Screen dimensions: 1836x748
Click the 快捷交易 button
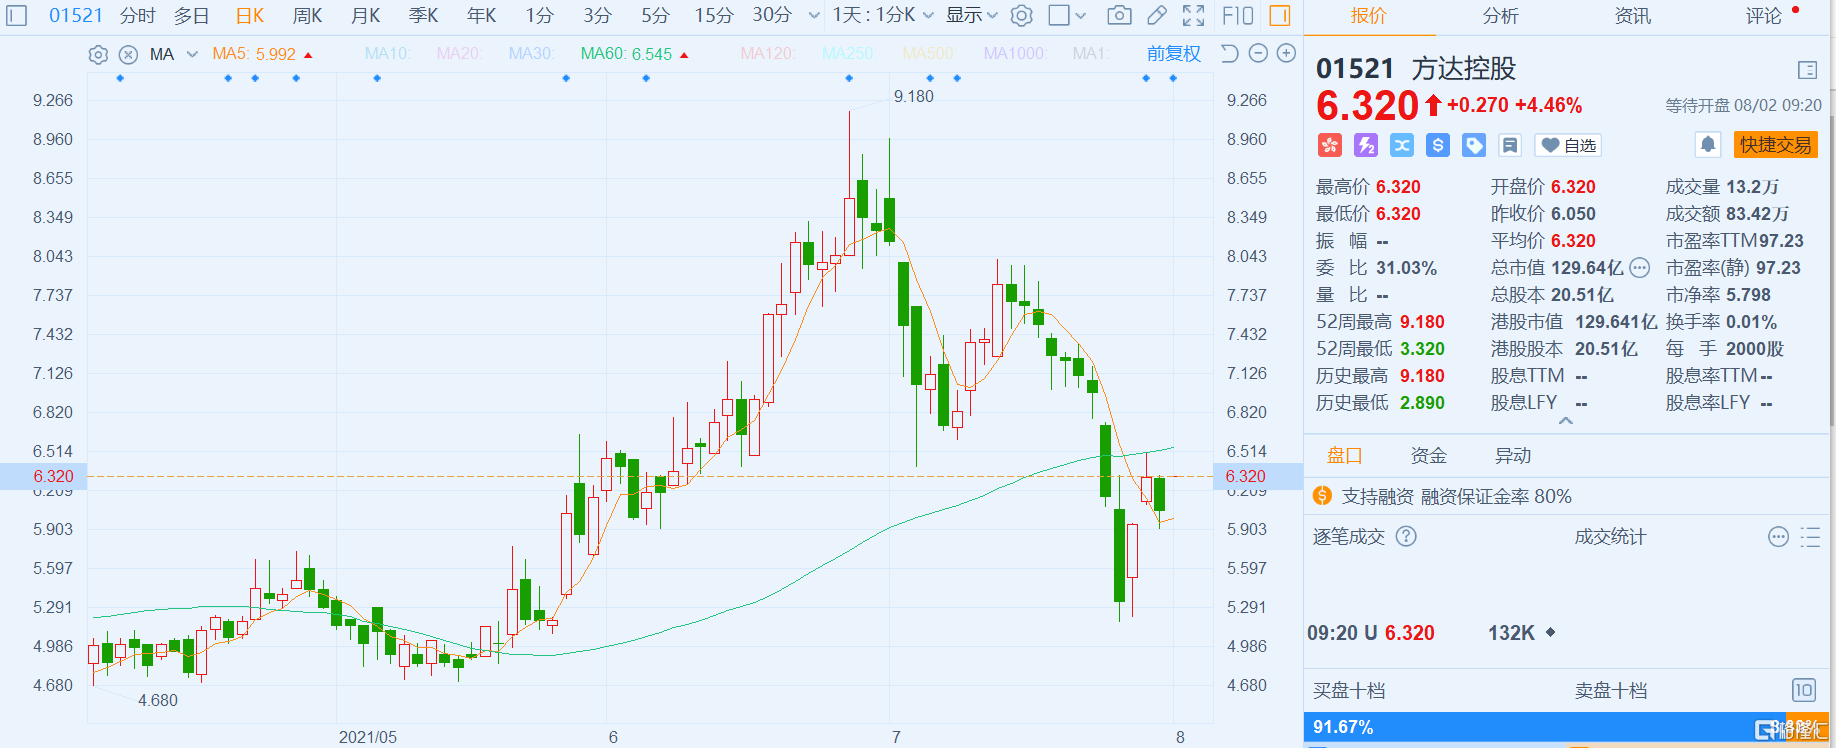pos(1775,145)
